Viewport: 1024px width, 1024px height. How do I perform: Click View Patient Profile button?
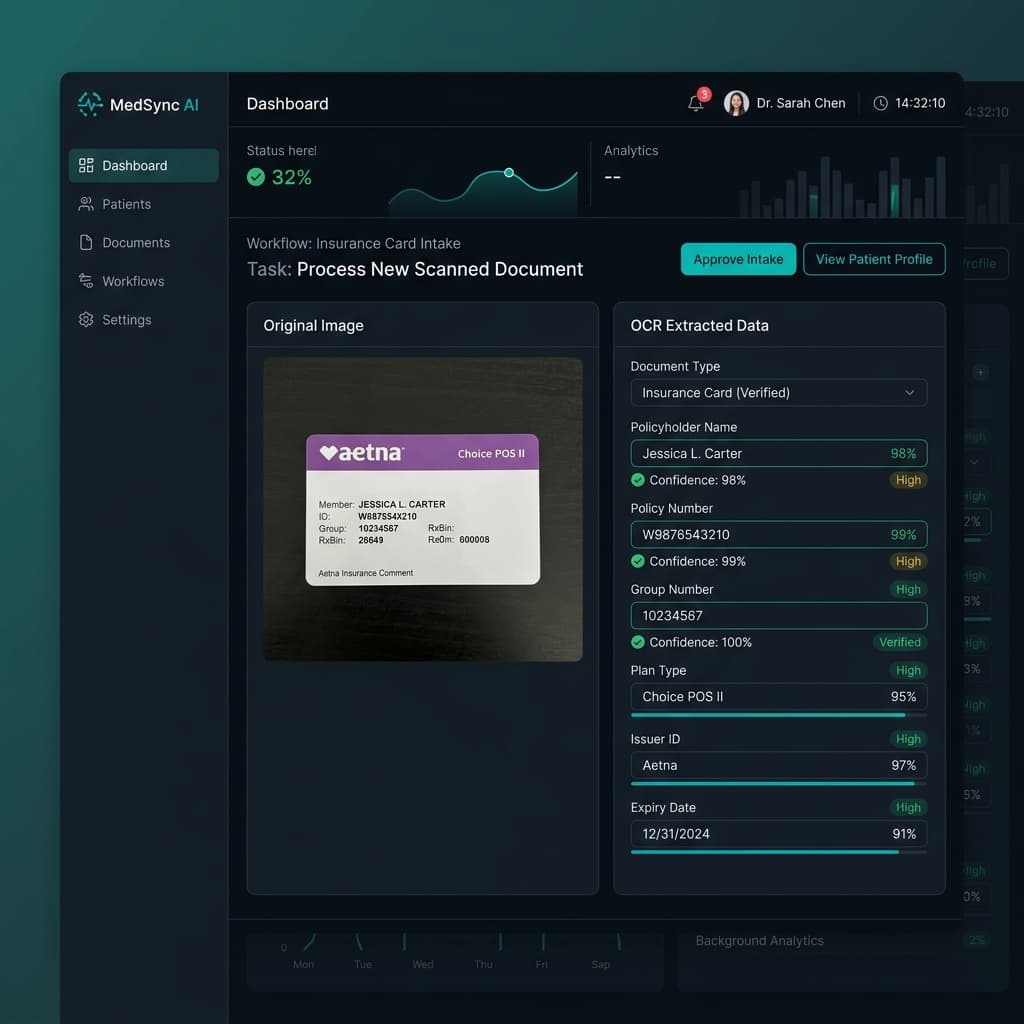(874, 259)
